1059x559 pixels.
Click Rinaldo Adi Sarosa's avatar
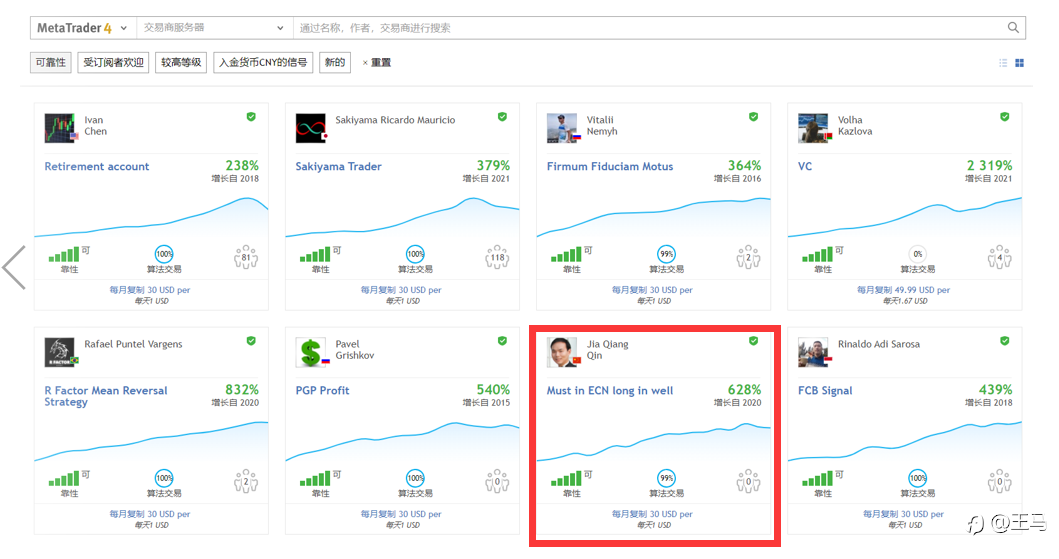(814, 352)
